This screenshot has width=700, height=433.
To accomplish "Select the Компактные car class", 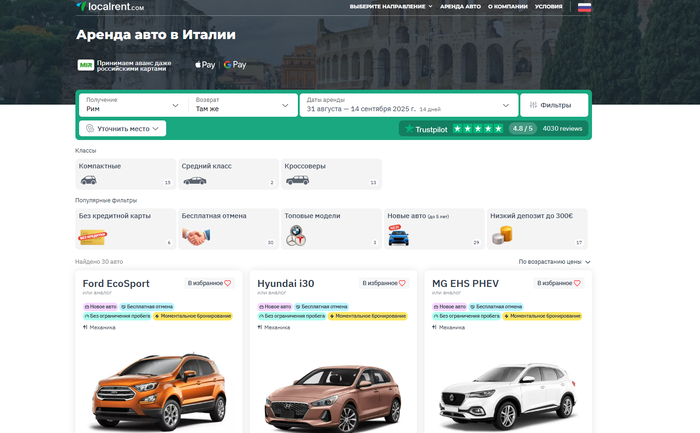I will pyautogui.click(x=125, y=174).
